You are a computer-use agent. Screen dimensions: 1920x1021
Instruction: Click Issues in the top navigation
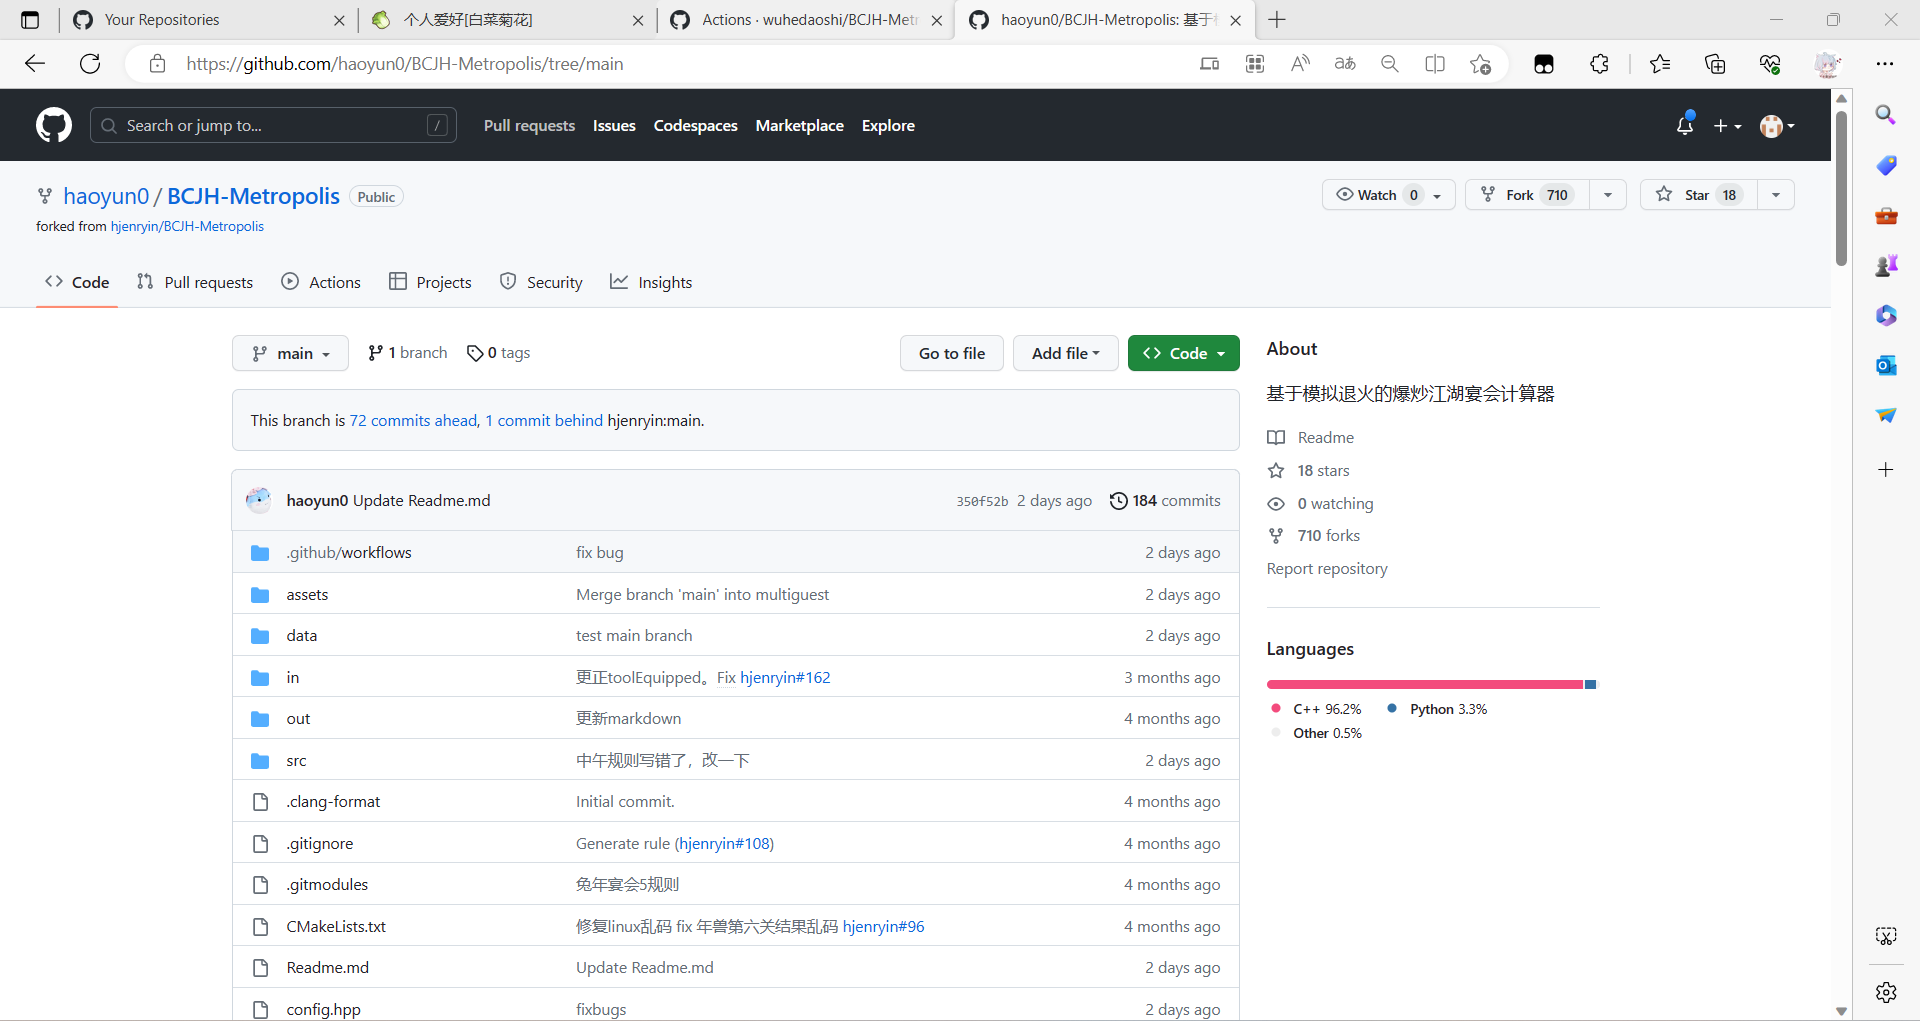point(614,125)
